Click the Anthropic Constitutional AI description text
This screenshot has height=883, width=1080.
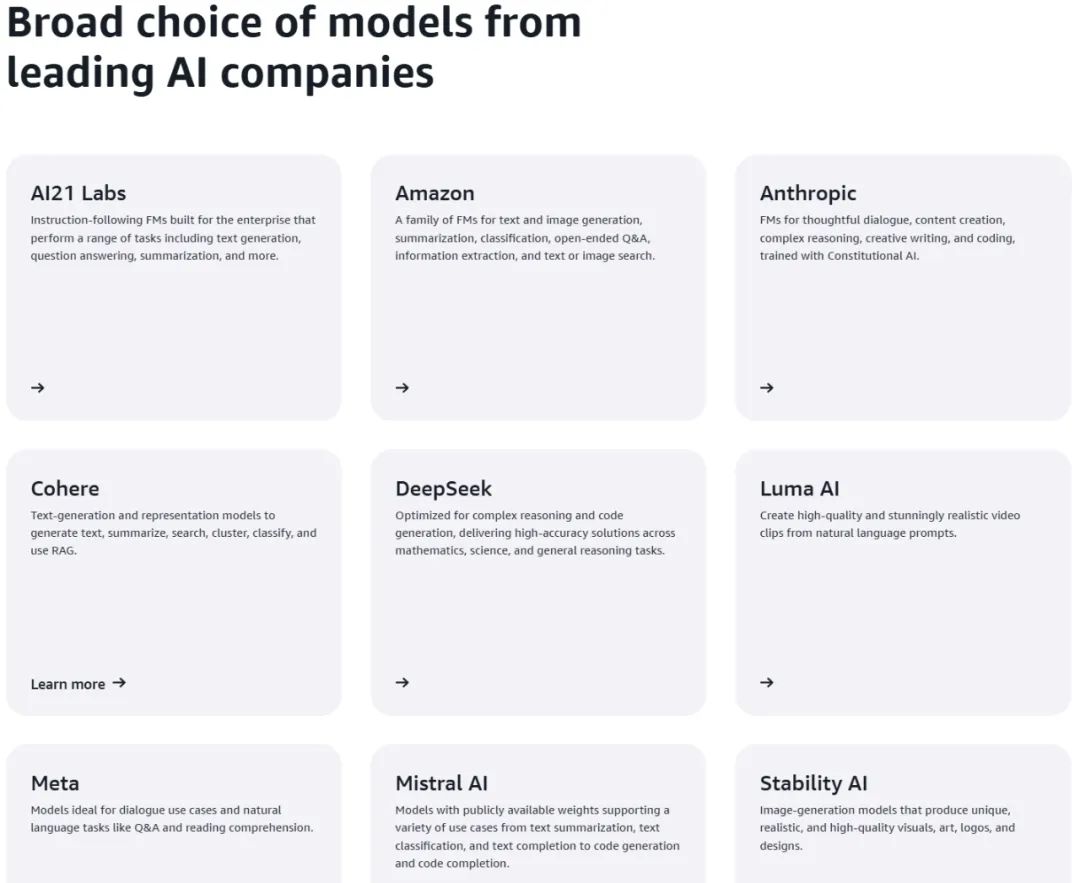click(887, 238)
